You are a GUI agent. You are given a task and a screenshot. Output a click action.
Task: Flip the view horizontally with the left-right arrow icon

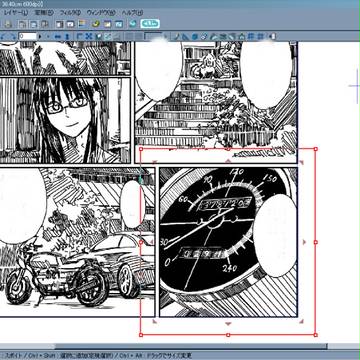(58, 36)
